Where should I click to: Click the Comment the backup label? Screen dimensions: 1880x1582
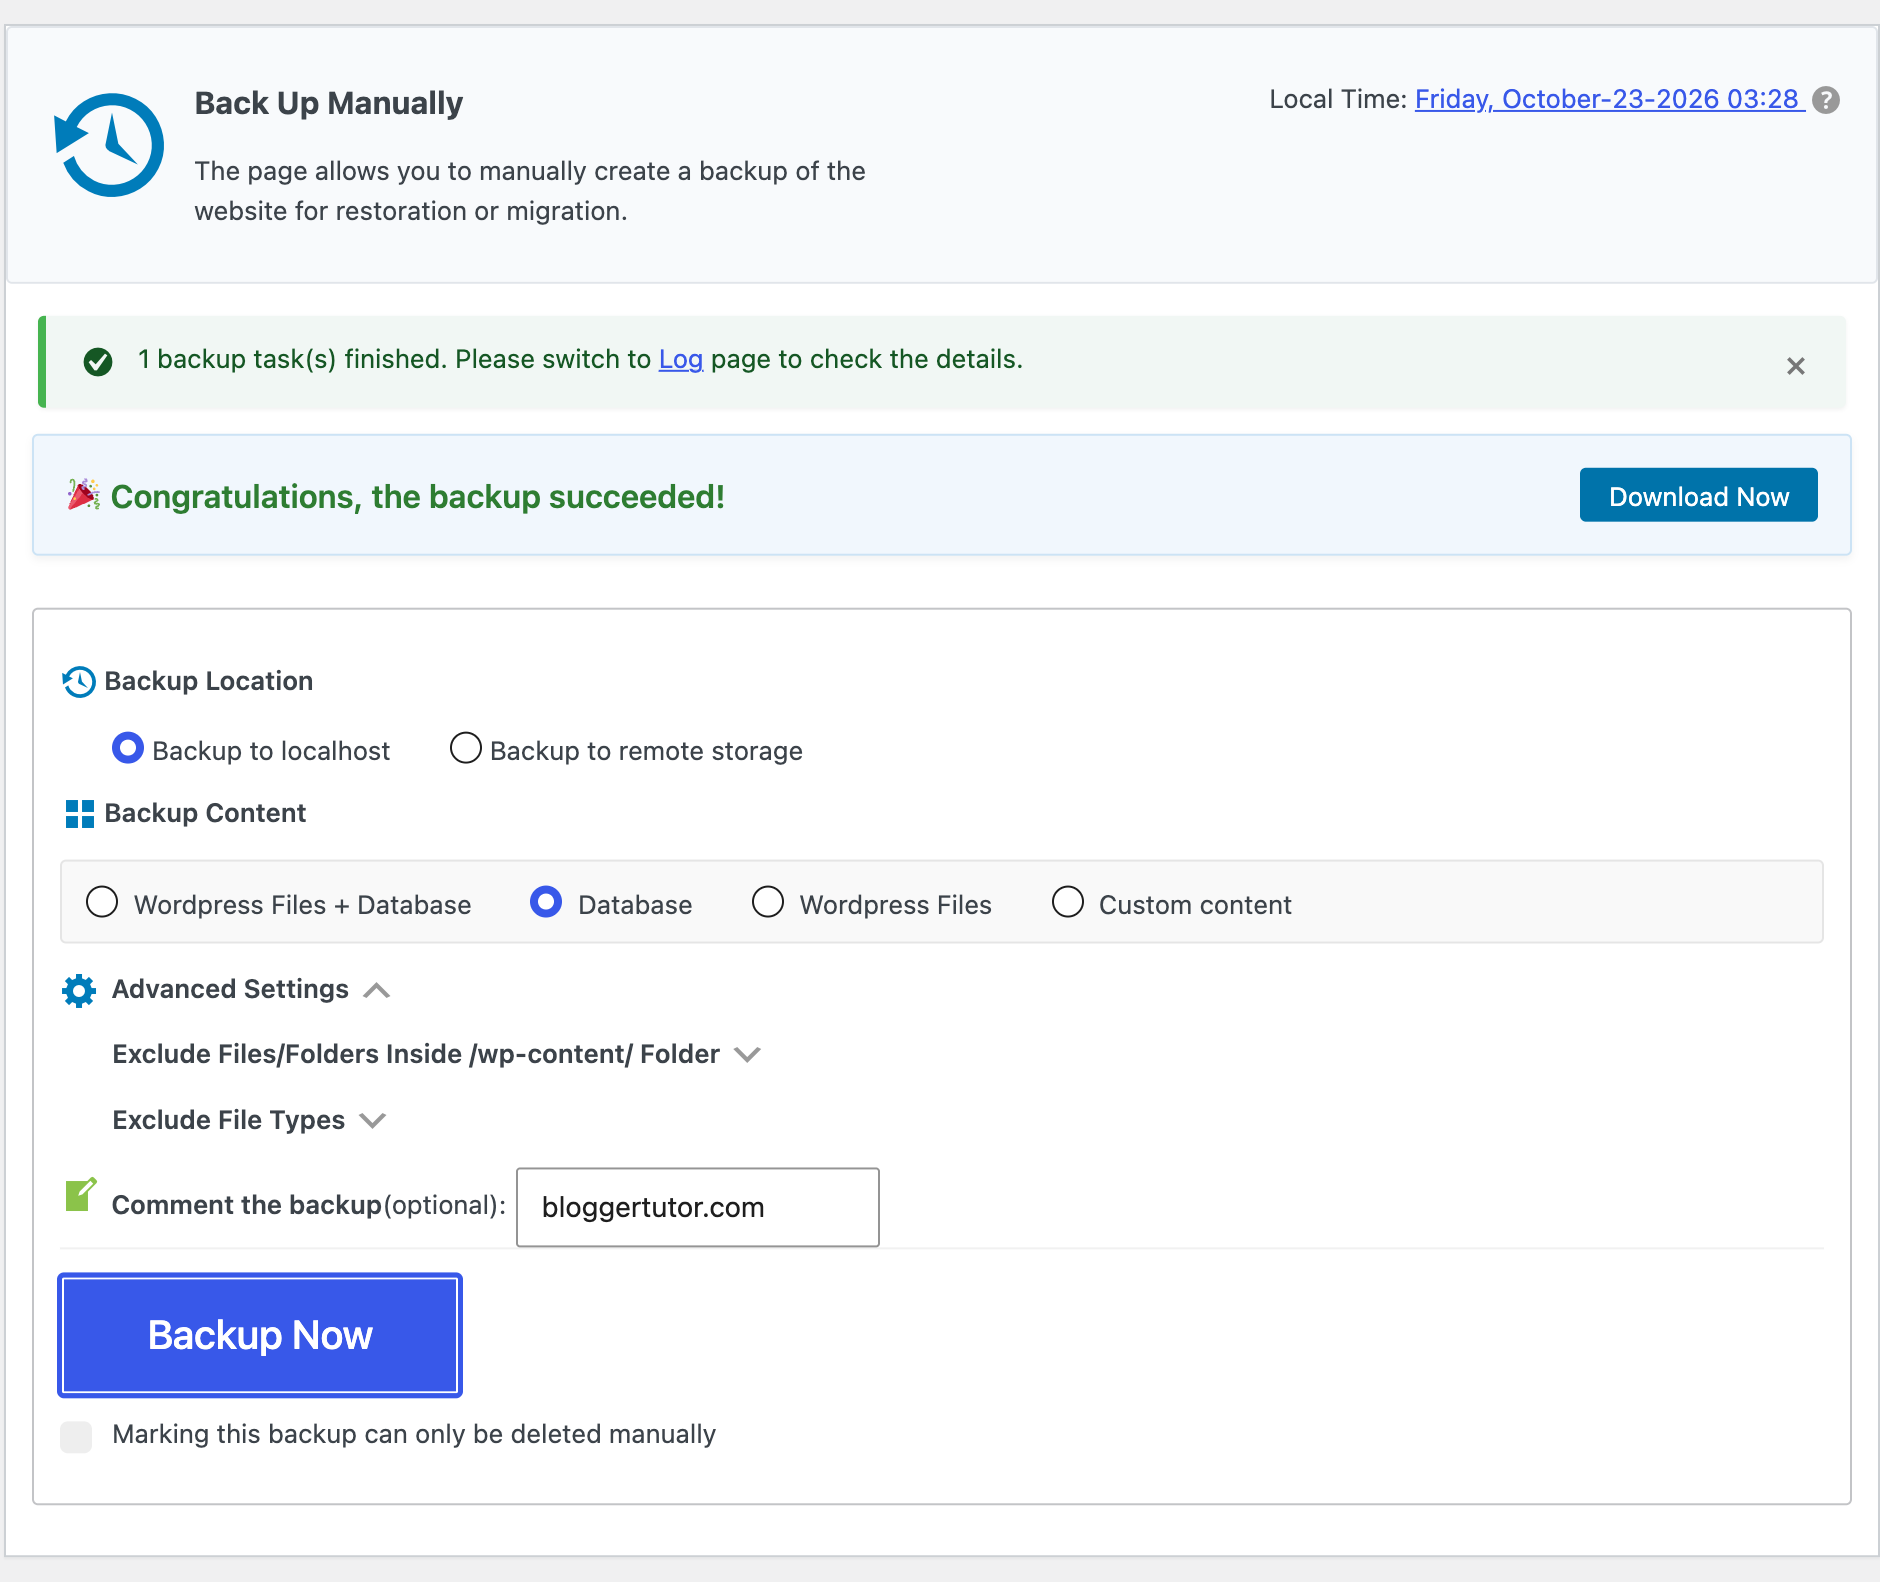pos(309,1205)
